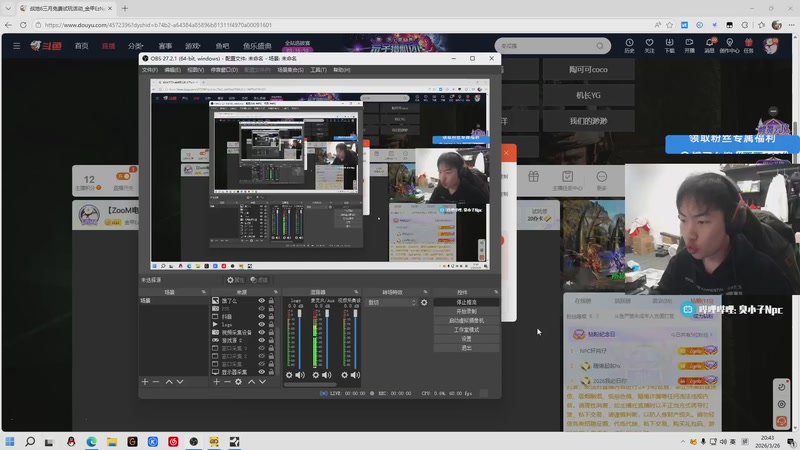This screenshot has height=450, width=800.
Task: Add a new scene with plus icon
Action: point(145,382)
